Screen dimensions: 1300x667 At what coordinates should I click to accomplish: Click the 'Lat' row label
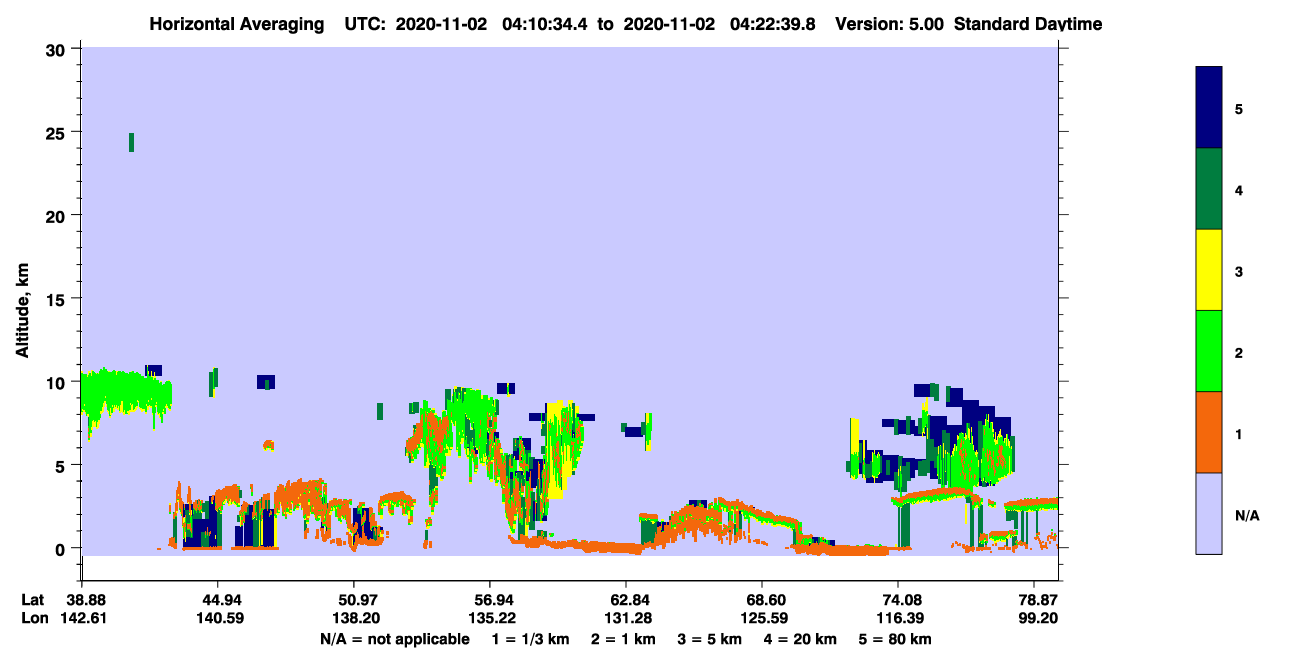(33, 599)
